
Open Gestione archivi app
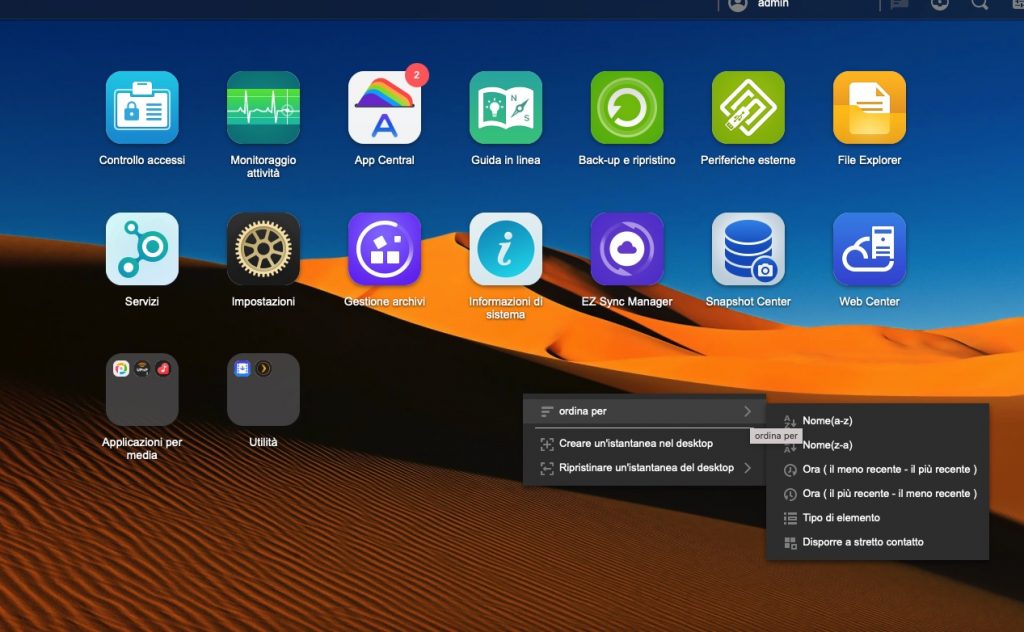[384, 249]
